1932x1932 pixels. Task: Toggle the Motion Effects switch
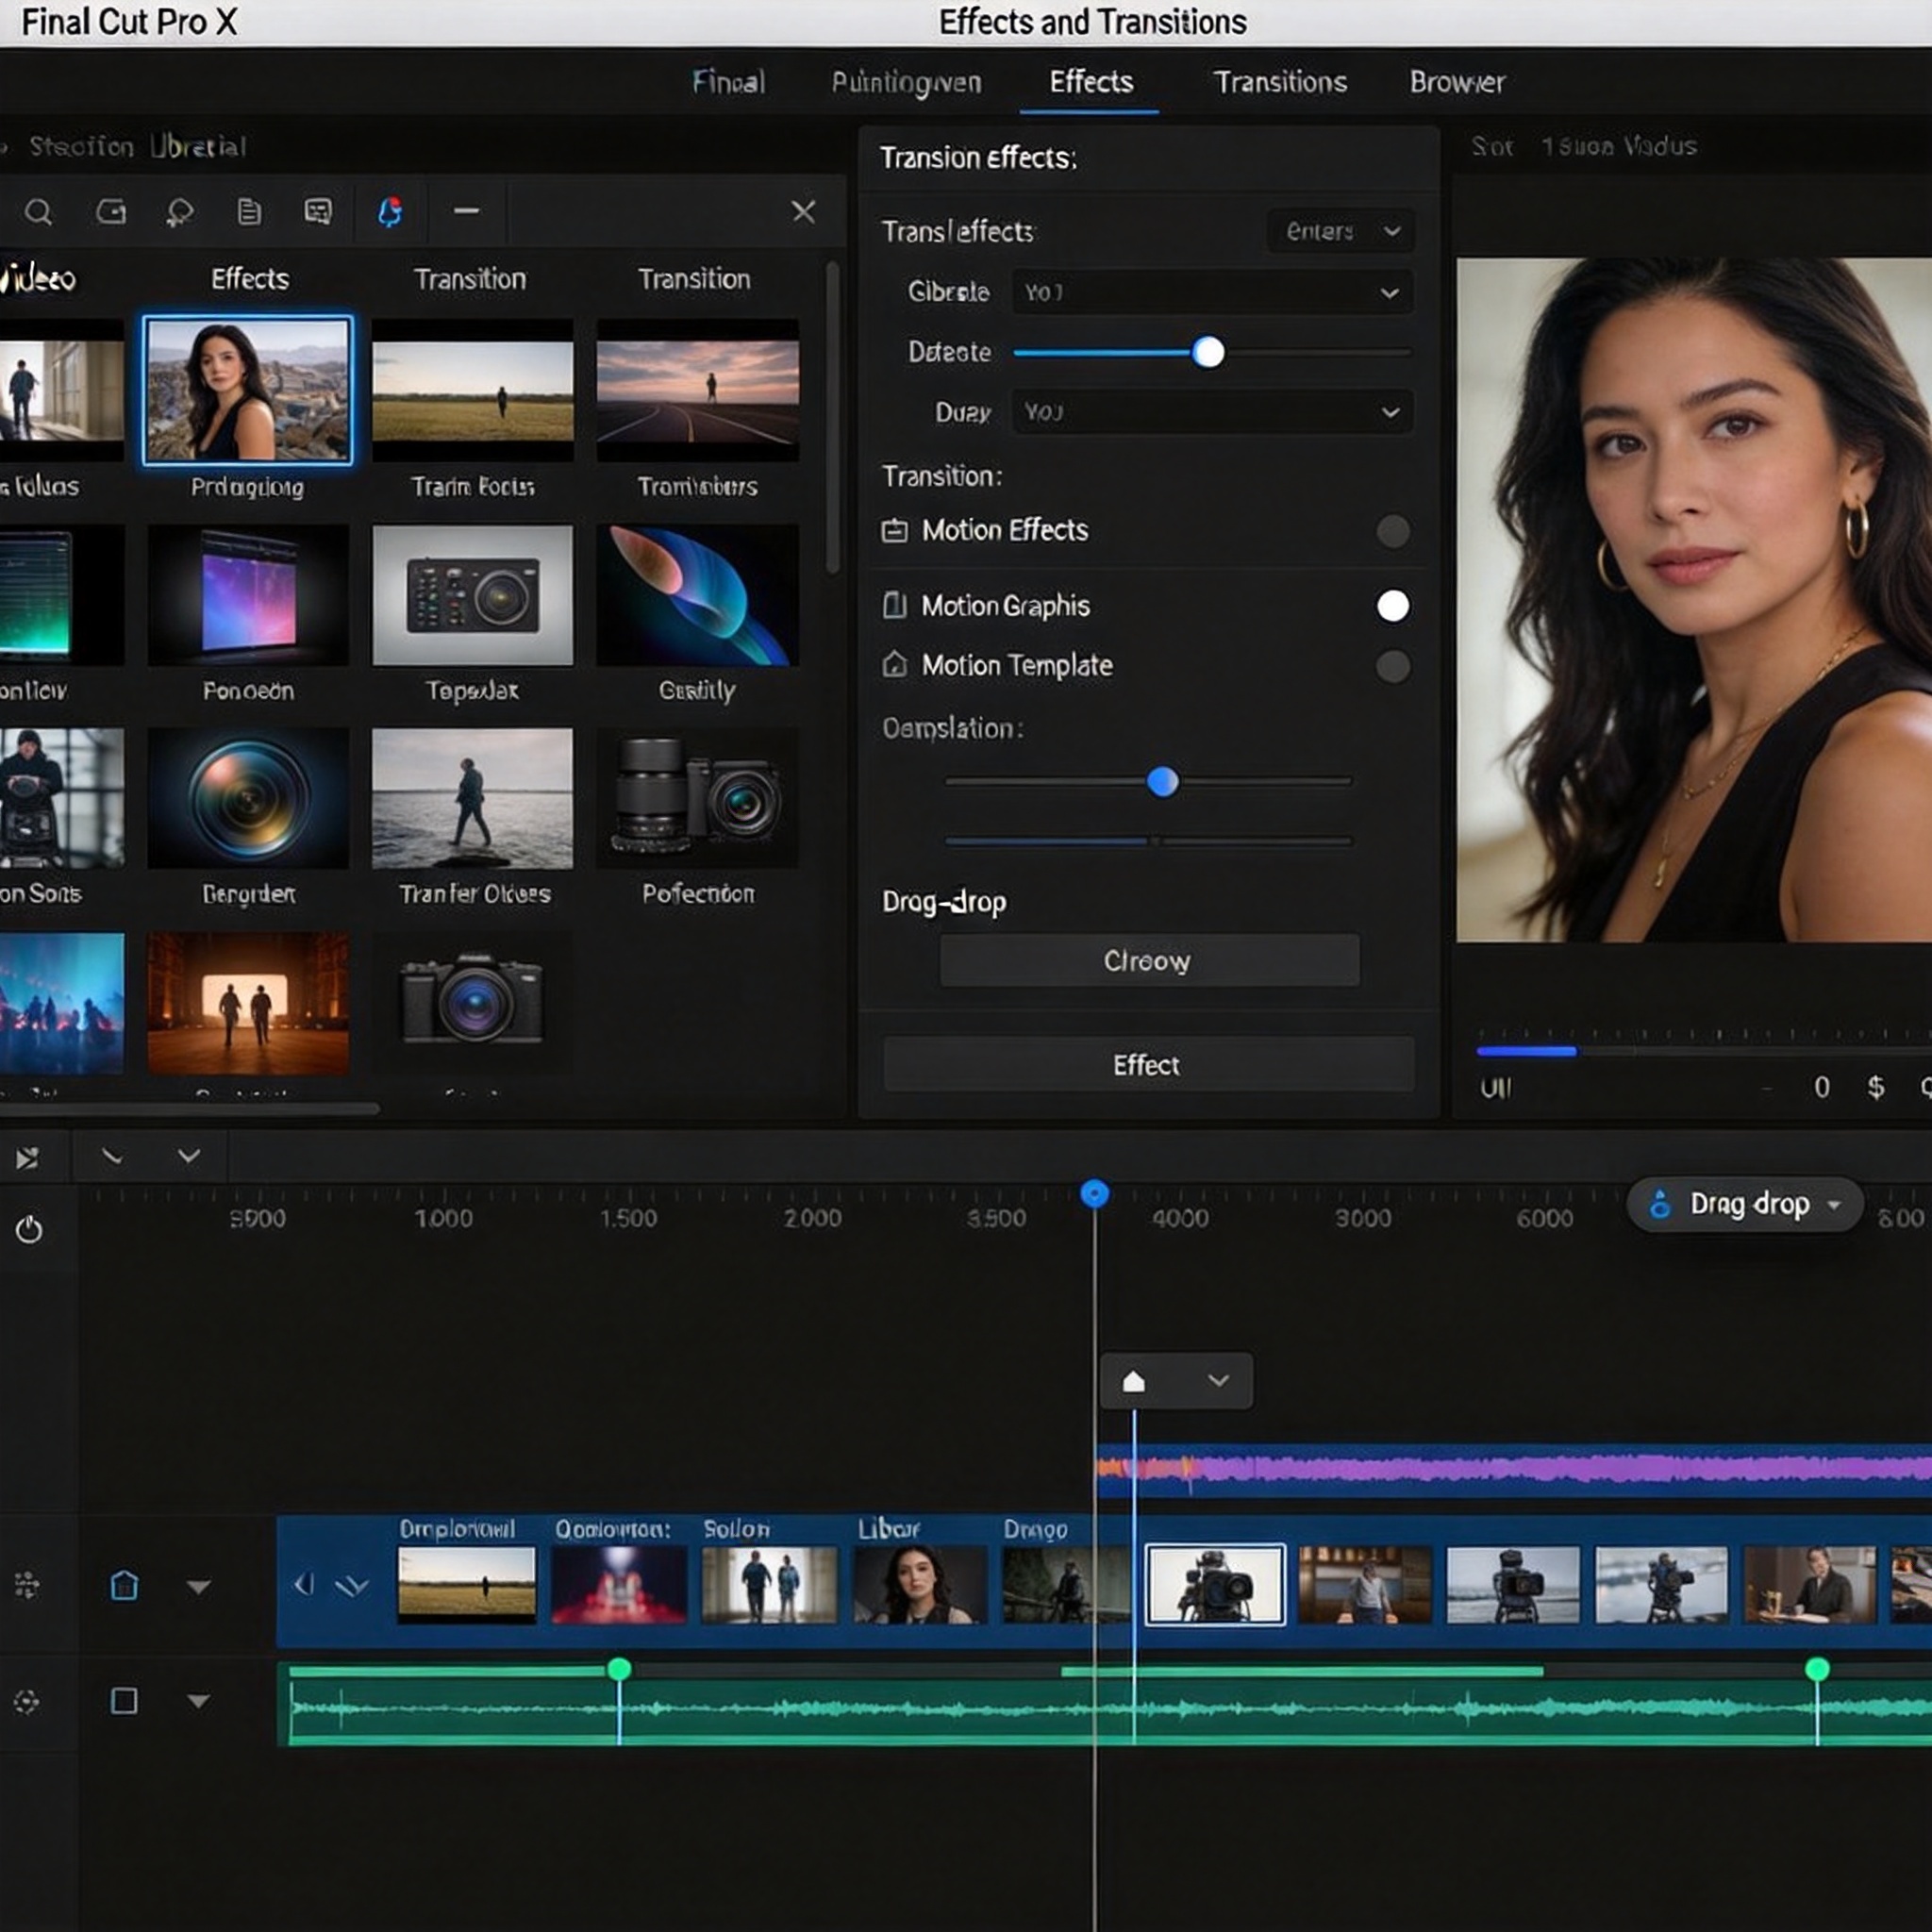tap(1393, 530)
